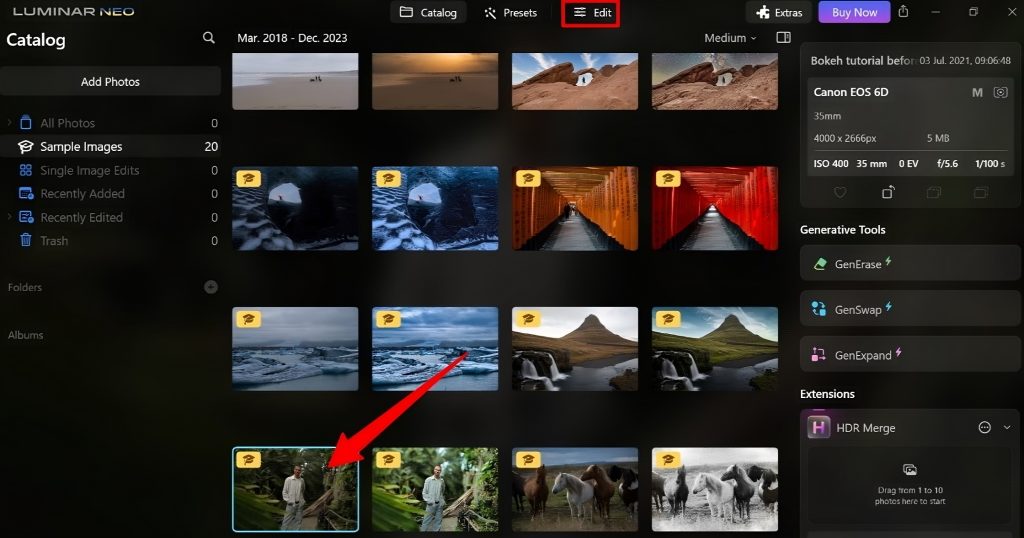Click the Buy Now button
This screenshot has height=538, width=1024.
[854, 12]
